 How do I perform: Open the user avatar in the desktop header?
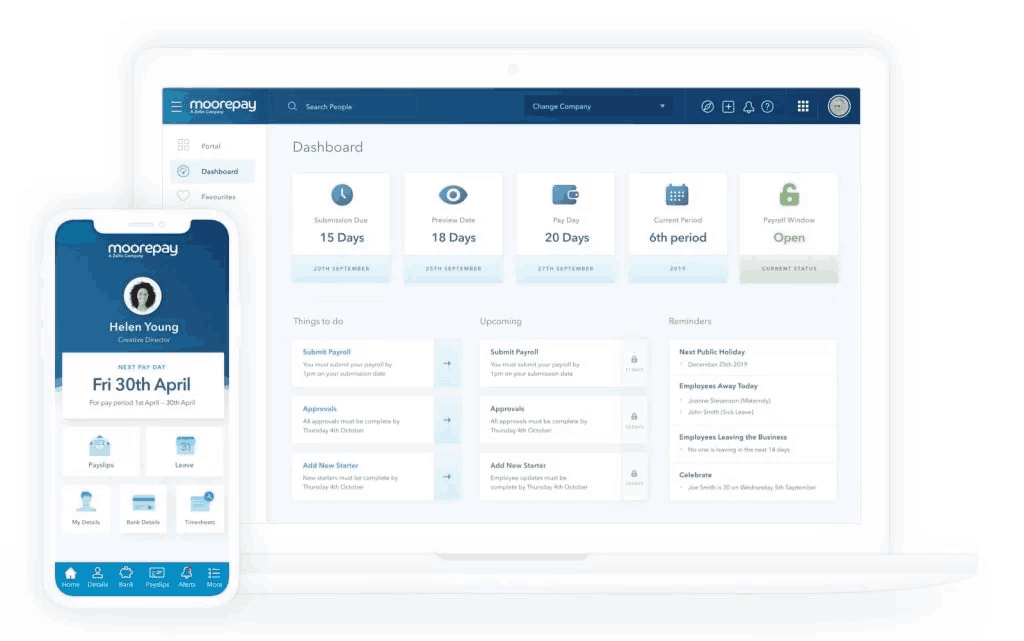click(839, 106)
